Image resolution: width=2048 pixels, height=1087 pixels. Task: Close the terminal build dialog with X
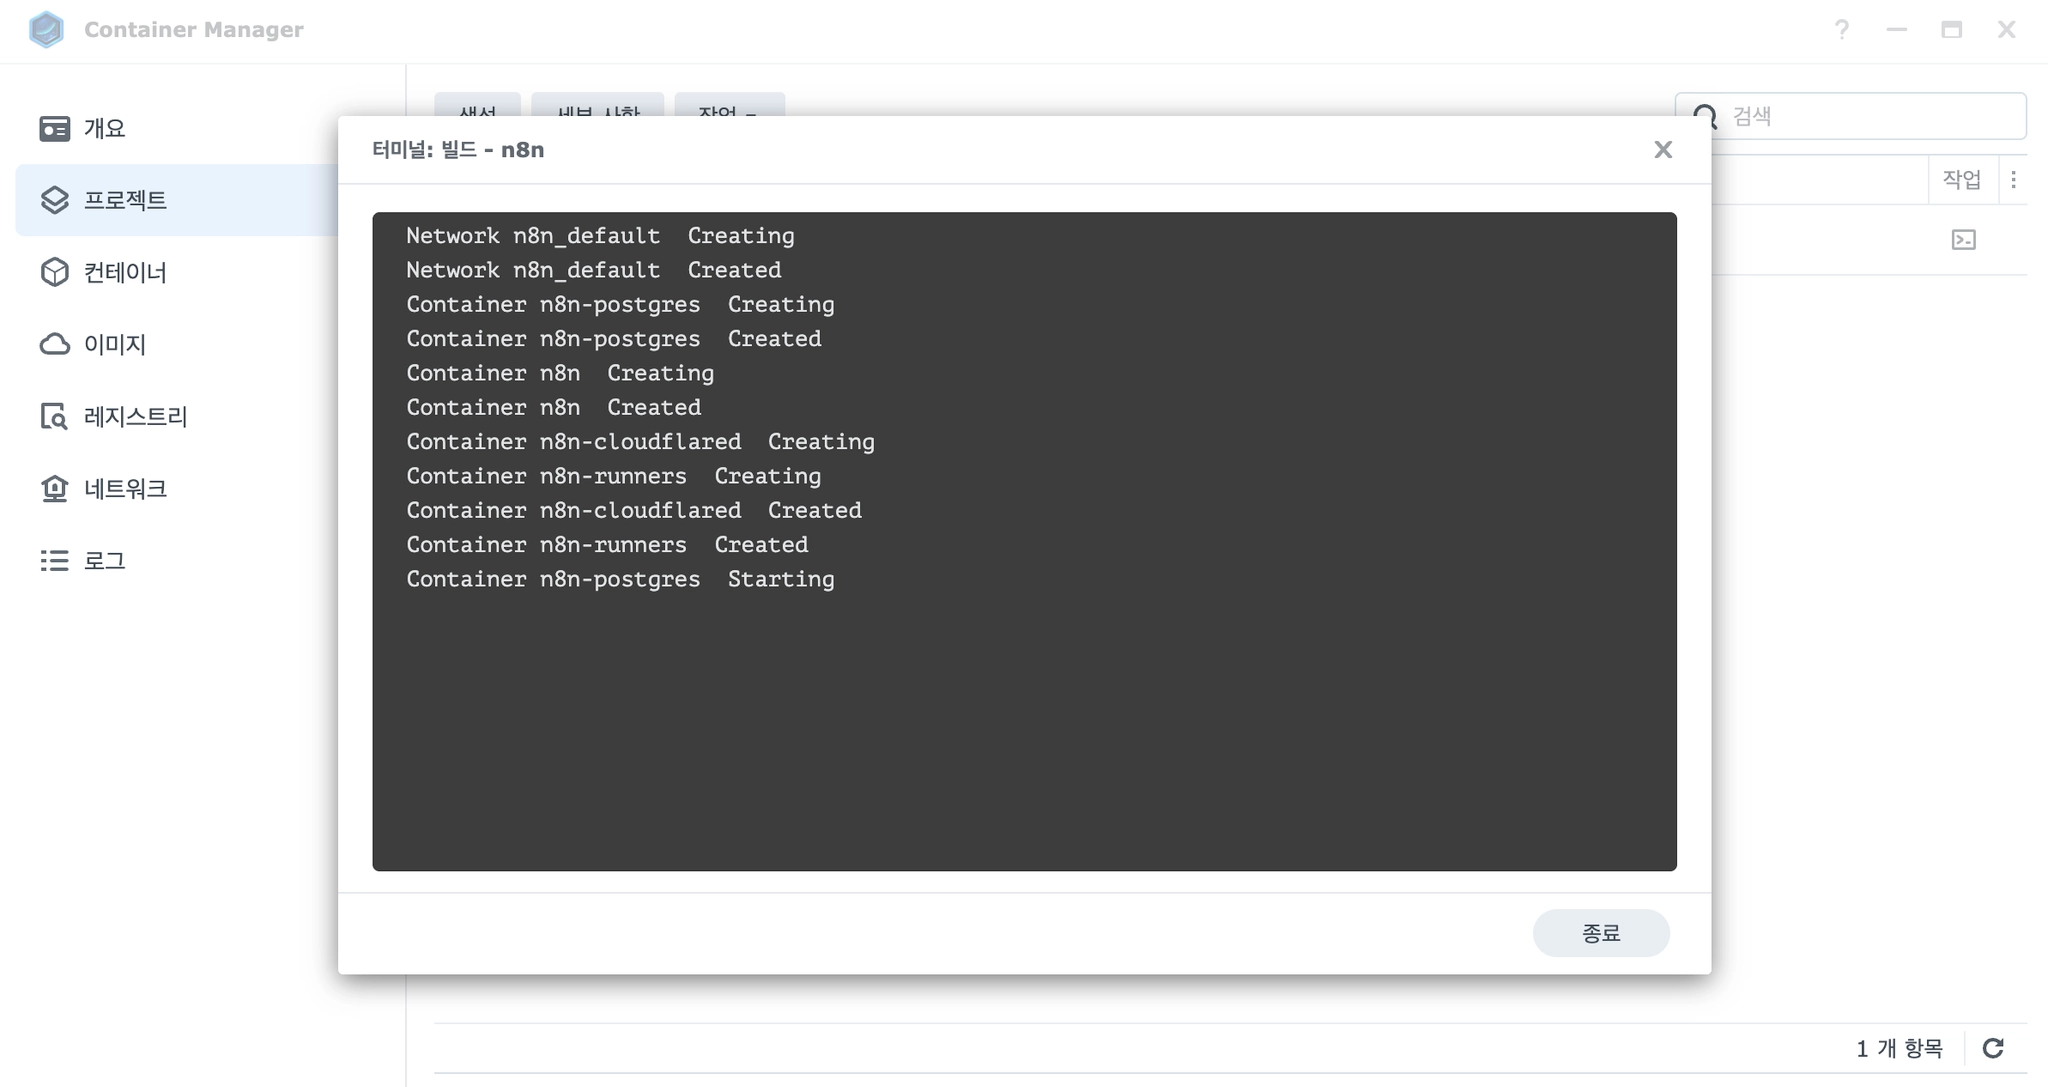pos(1663,150)
